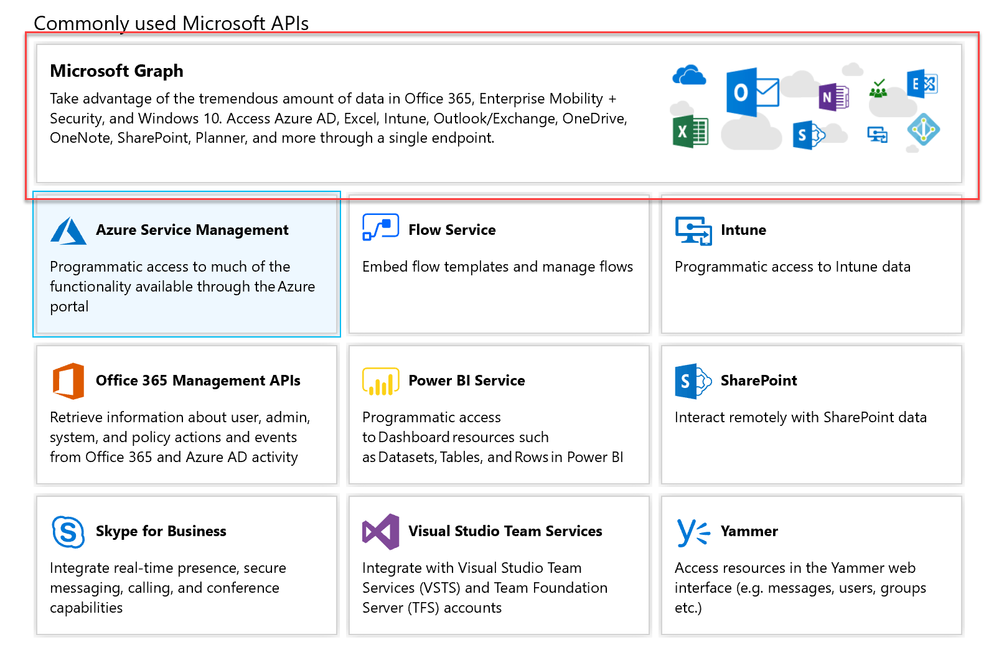Click the Visual Studio Team Services description
The image size is (999, 649).
[x=485, y=588]
